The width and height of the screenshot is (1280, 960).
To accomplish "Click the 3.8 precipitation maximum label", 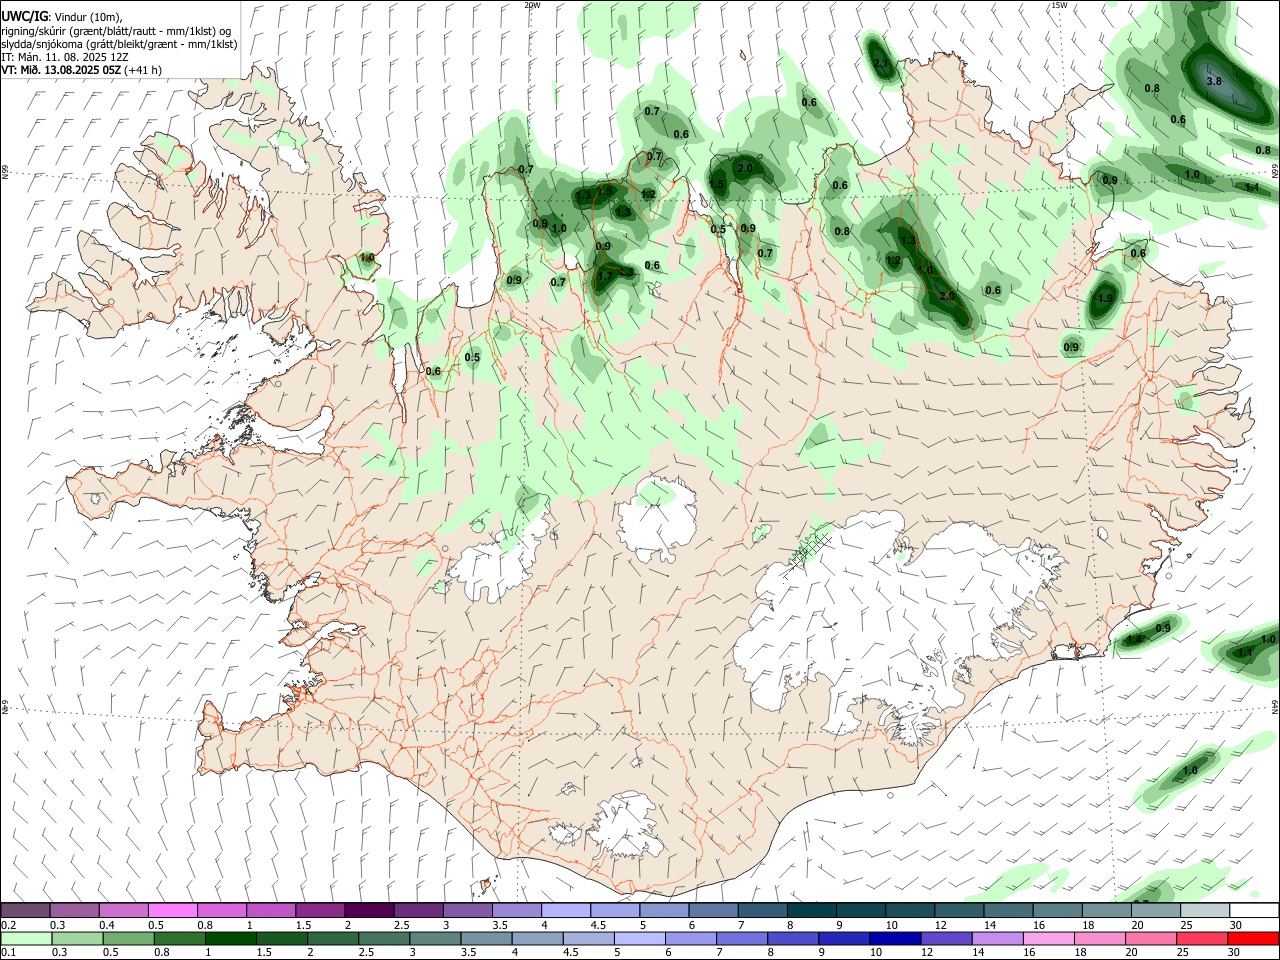I will click(x=1214, y=81).
